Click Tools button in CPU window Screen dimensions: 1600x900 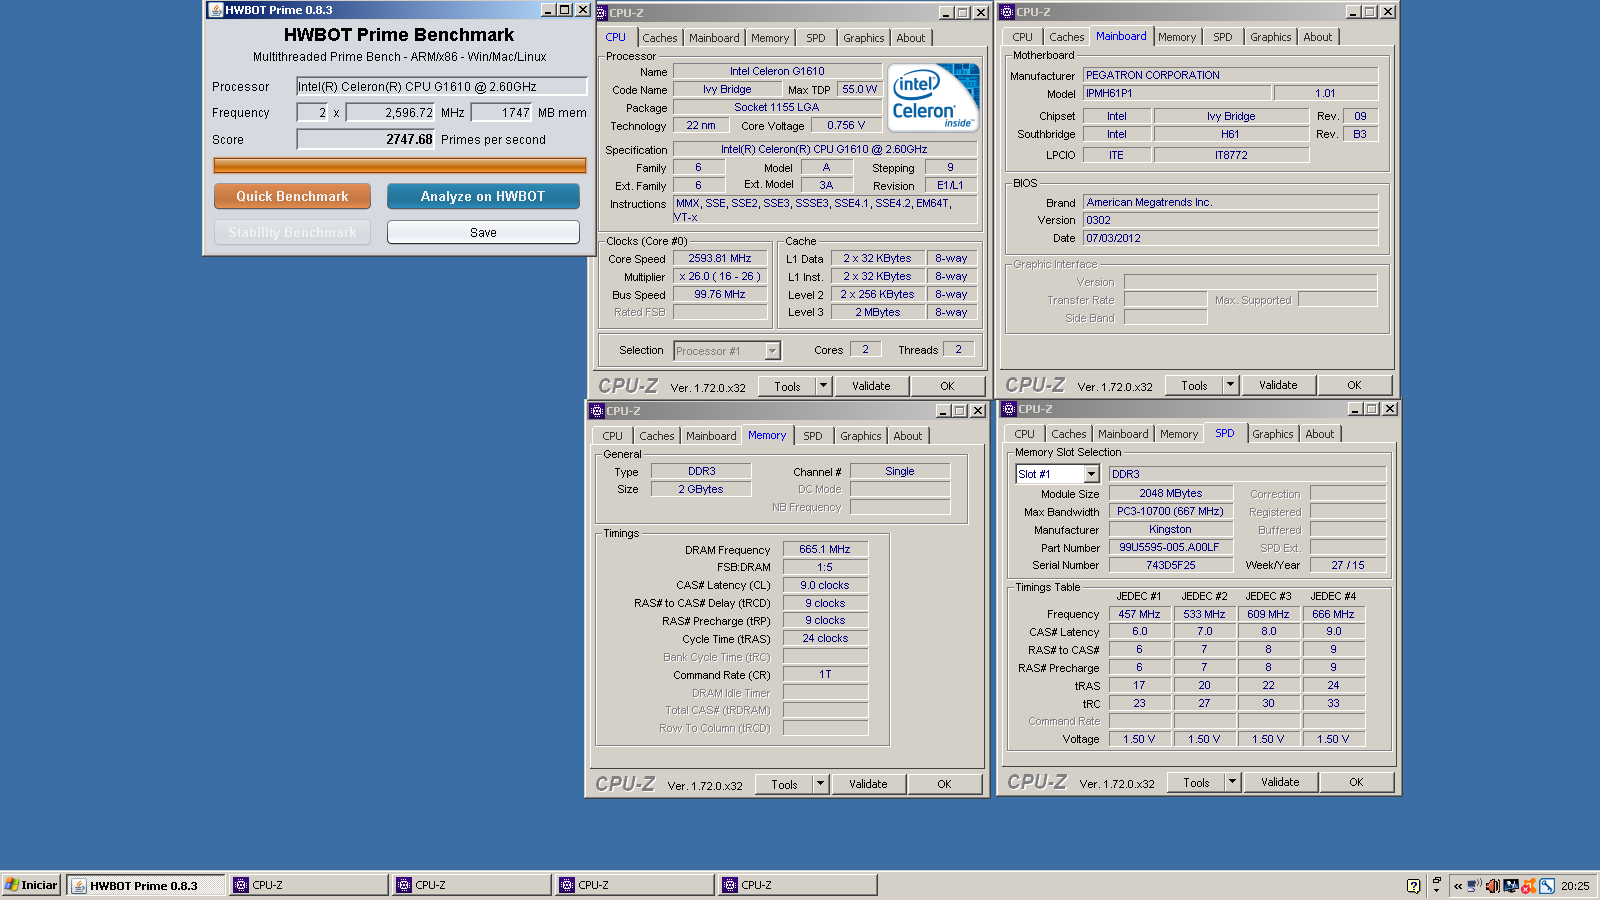pos(787,386)
